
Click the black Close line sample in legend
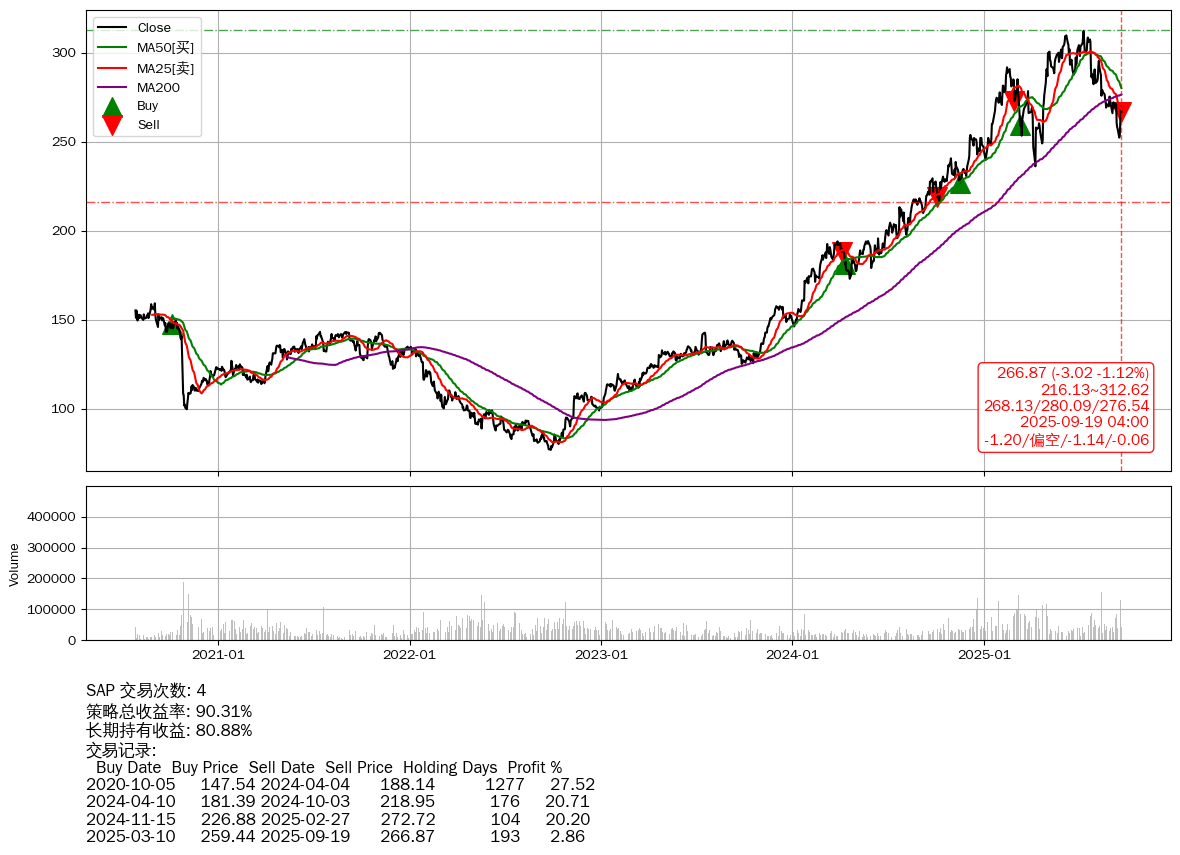(x=113, y=28)
